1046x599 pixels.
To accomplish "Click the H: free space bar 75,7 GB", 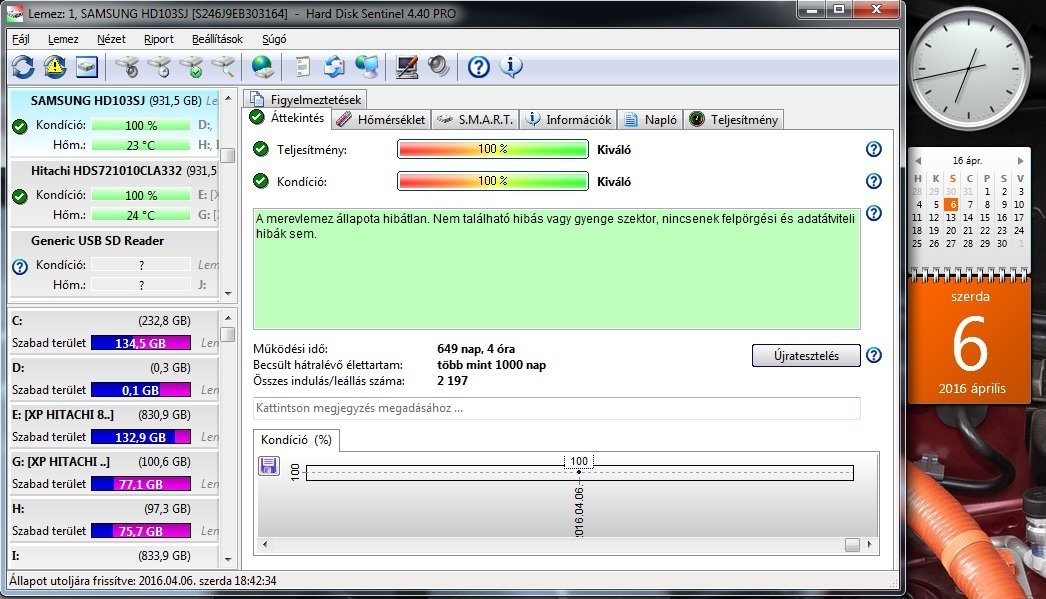I will pos(141,532).
